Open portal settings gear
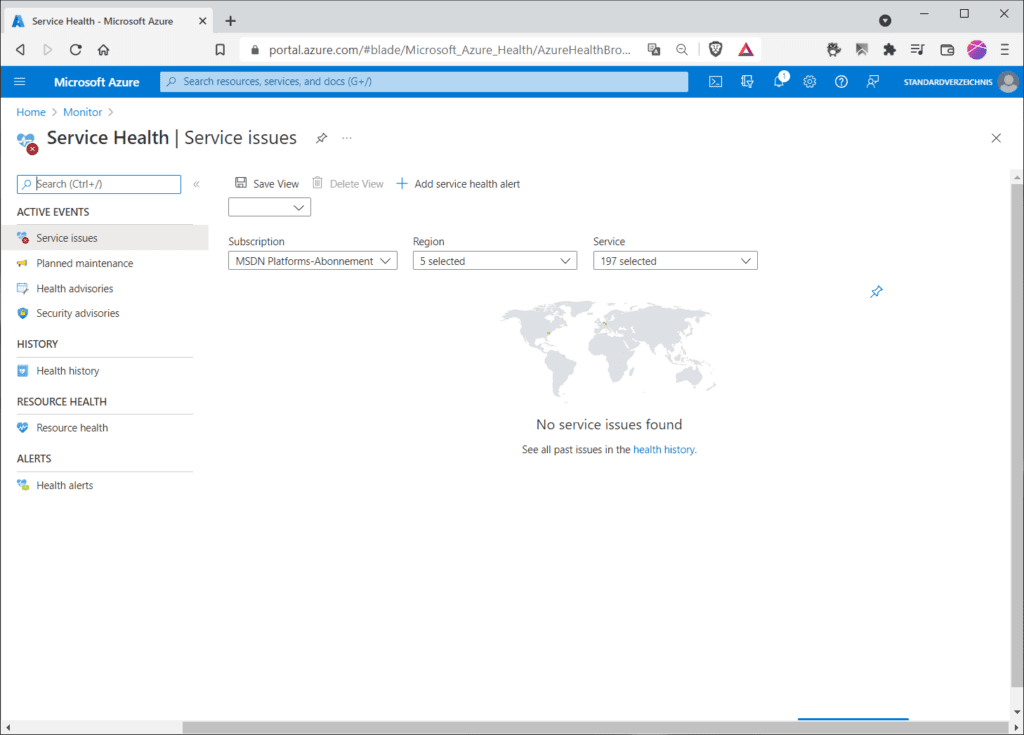1024x735 pixels. pos(810,82)
